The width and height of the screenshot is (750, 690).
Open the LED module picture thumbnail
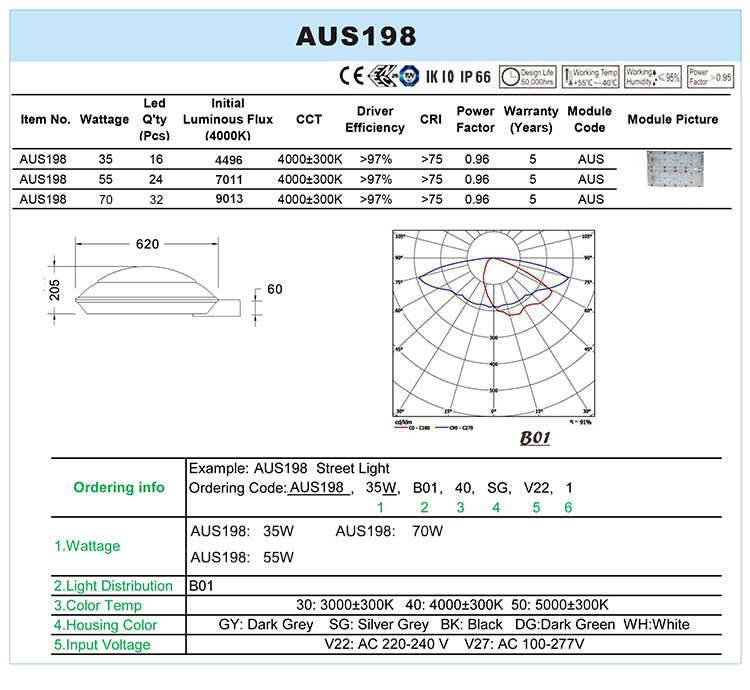(675, 168)
